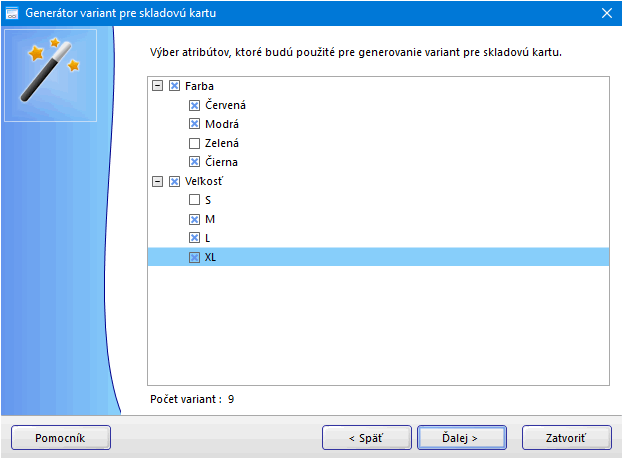
Task: Open help with the Pomocník button
Action: pos(60,437)
